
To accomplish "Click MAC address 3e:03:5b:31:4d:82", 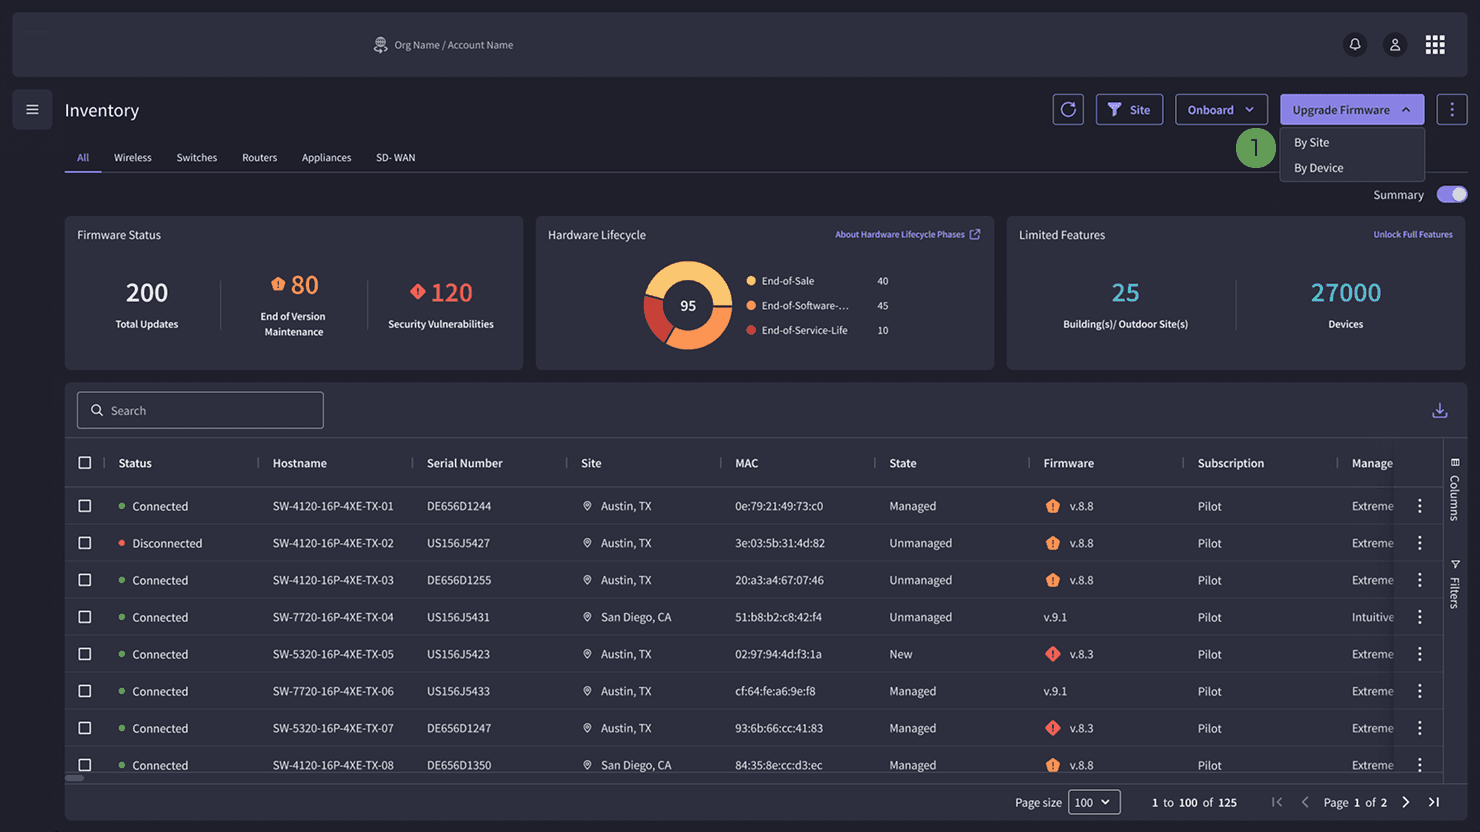I will click(780, 543).
